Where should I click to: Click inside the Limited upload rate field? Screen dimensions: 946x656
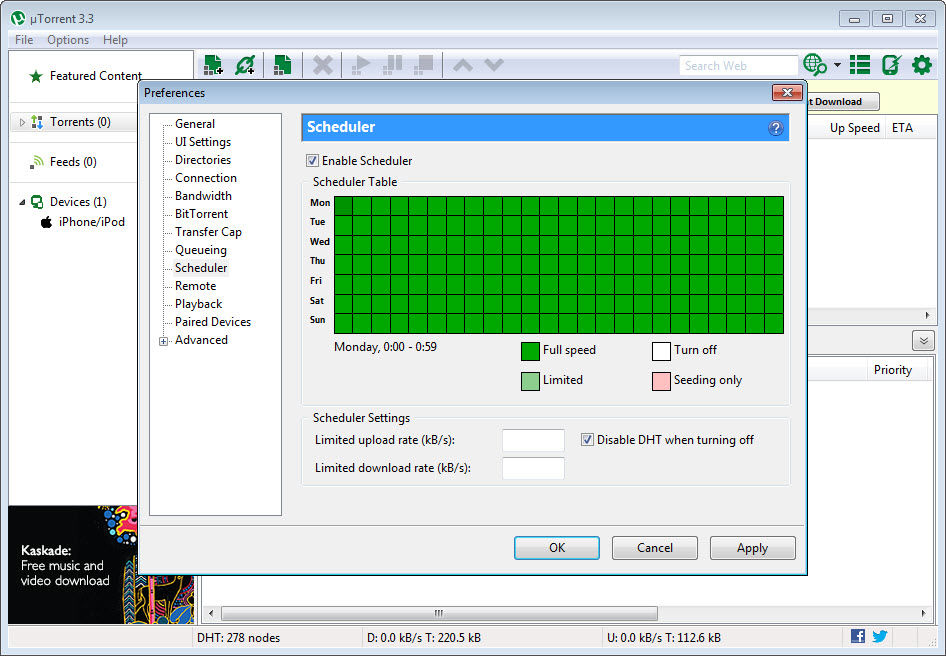(x=533, y=440)
